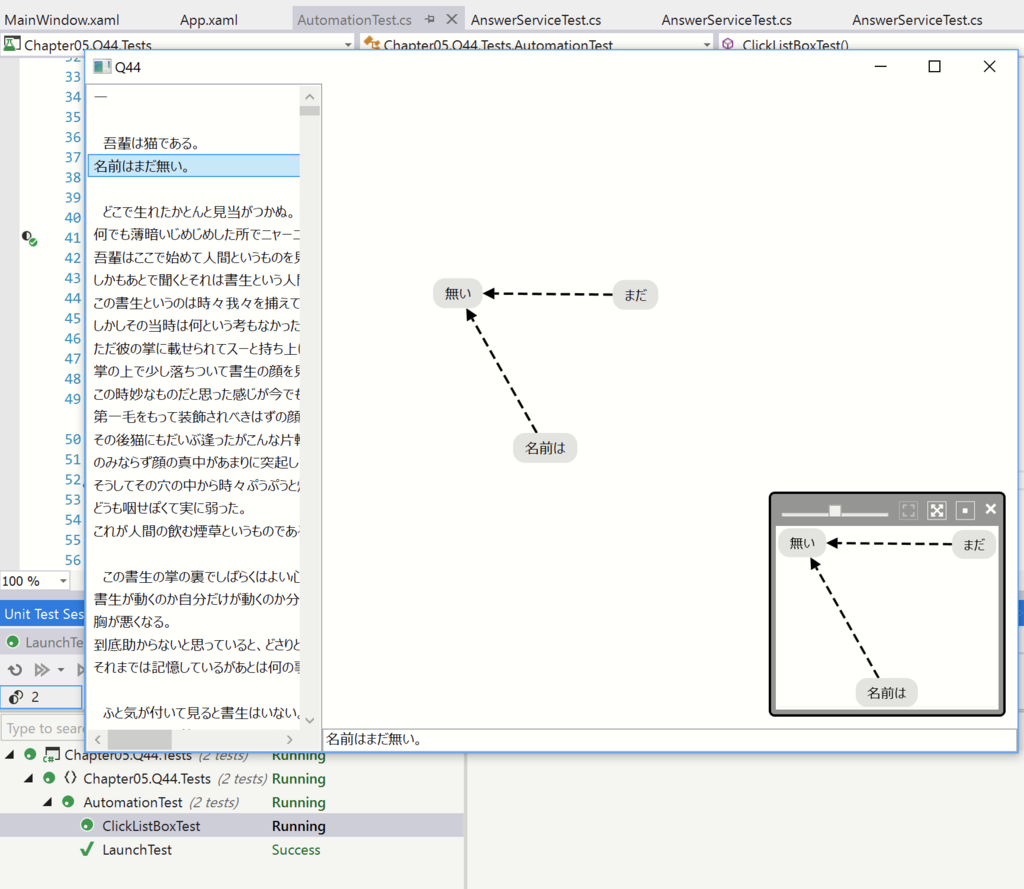
Task: Click the Success status of LaunchTest
Action: point(296,849)
